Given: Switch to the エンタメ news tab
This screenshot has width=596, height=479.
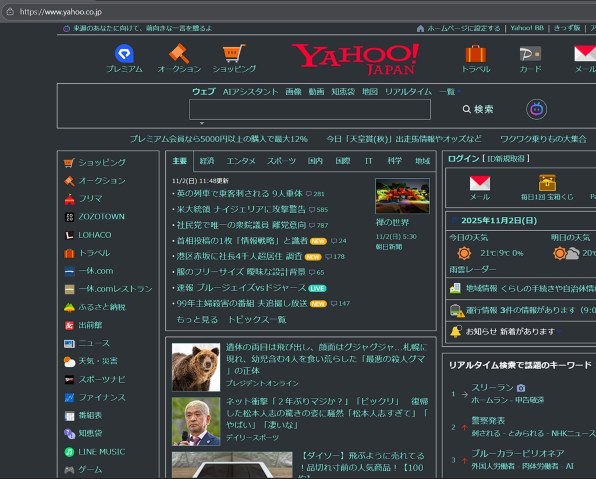Looking at the screenshot, I should tap(241, 161).
